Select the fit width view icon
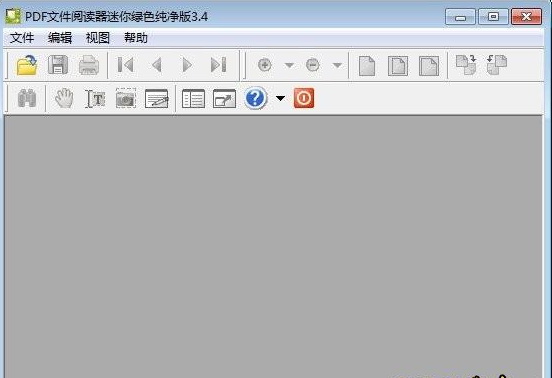This screenshot has width=552, height=378. (x=429, y=65)
